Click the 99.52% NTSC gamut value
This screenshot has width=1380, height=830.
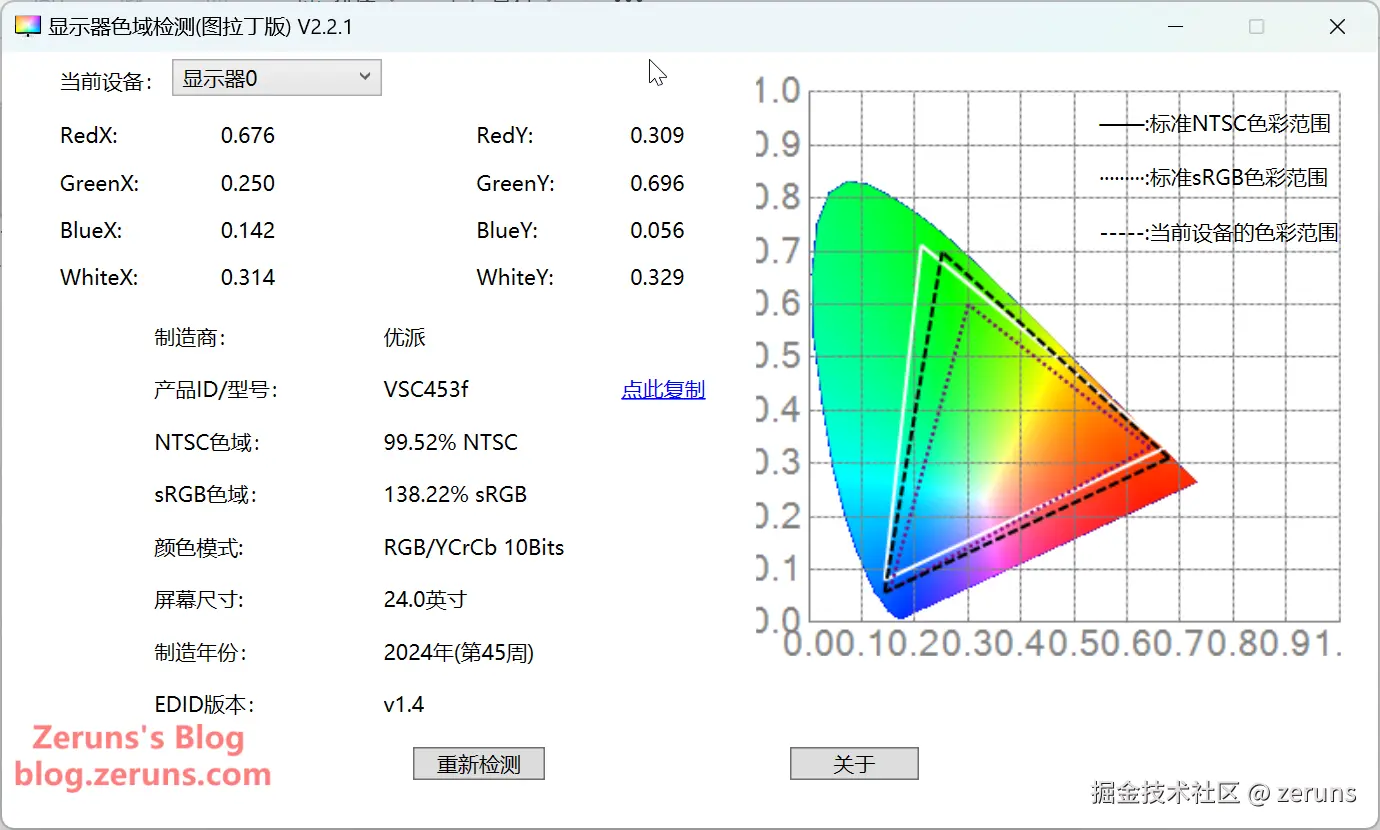pos(451,442)
